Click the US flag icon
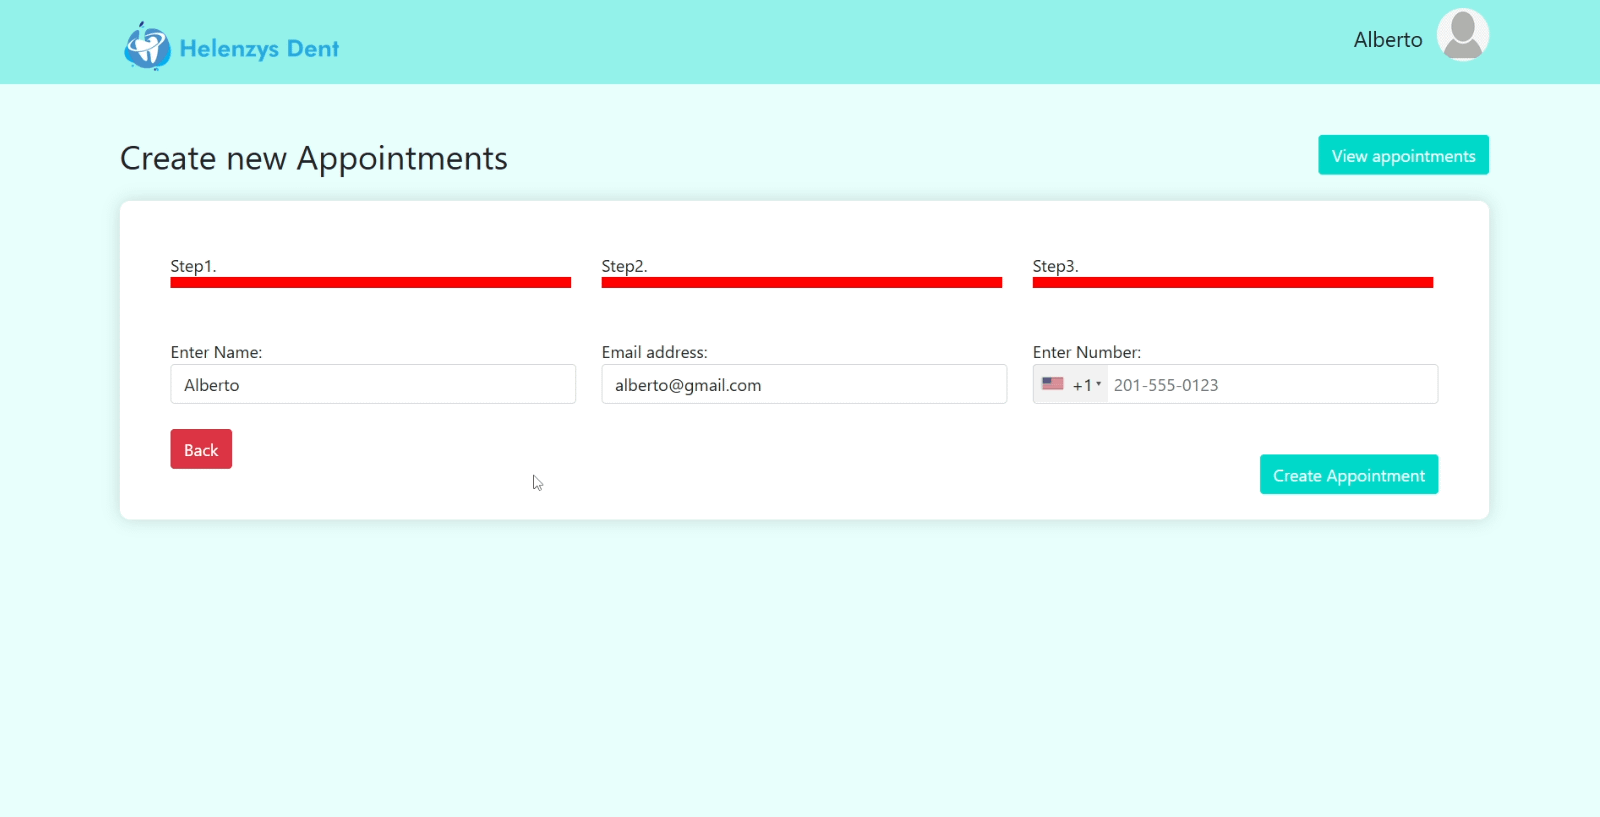The image size is (1600, 817). pos(1052,384)
